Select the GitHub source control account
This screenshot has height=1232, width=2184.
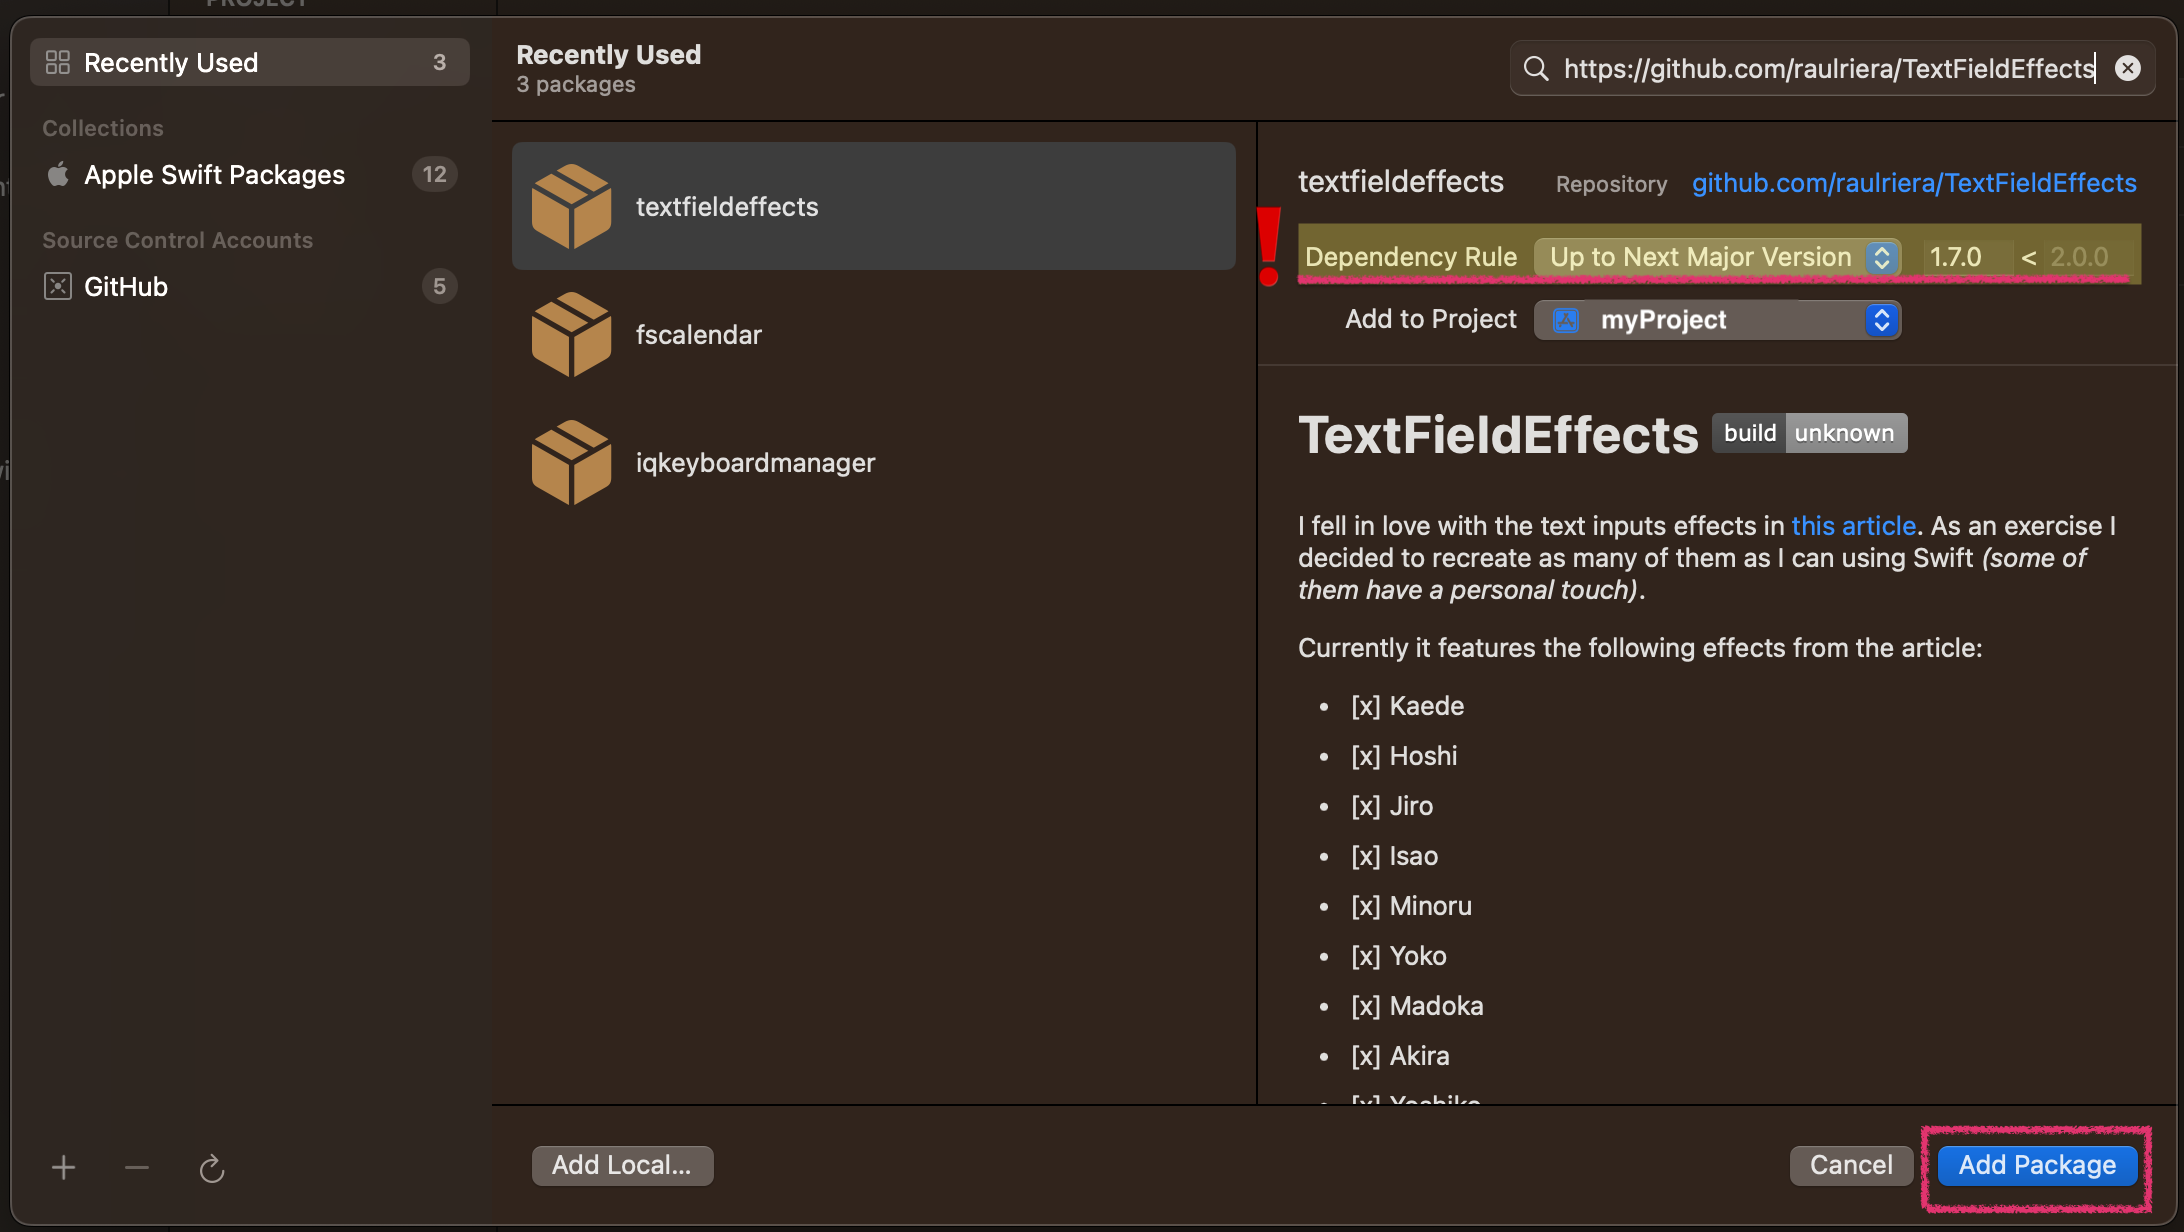click(x=250, y=286)
